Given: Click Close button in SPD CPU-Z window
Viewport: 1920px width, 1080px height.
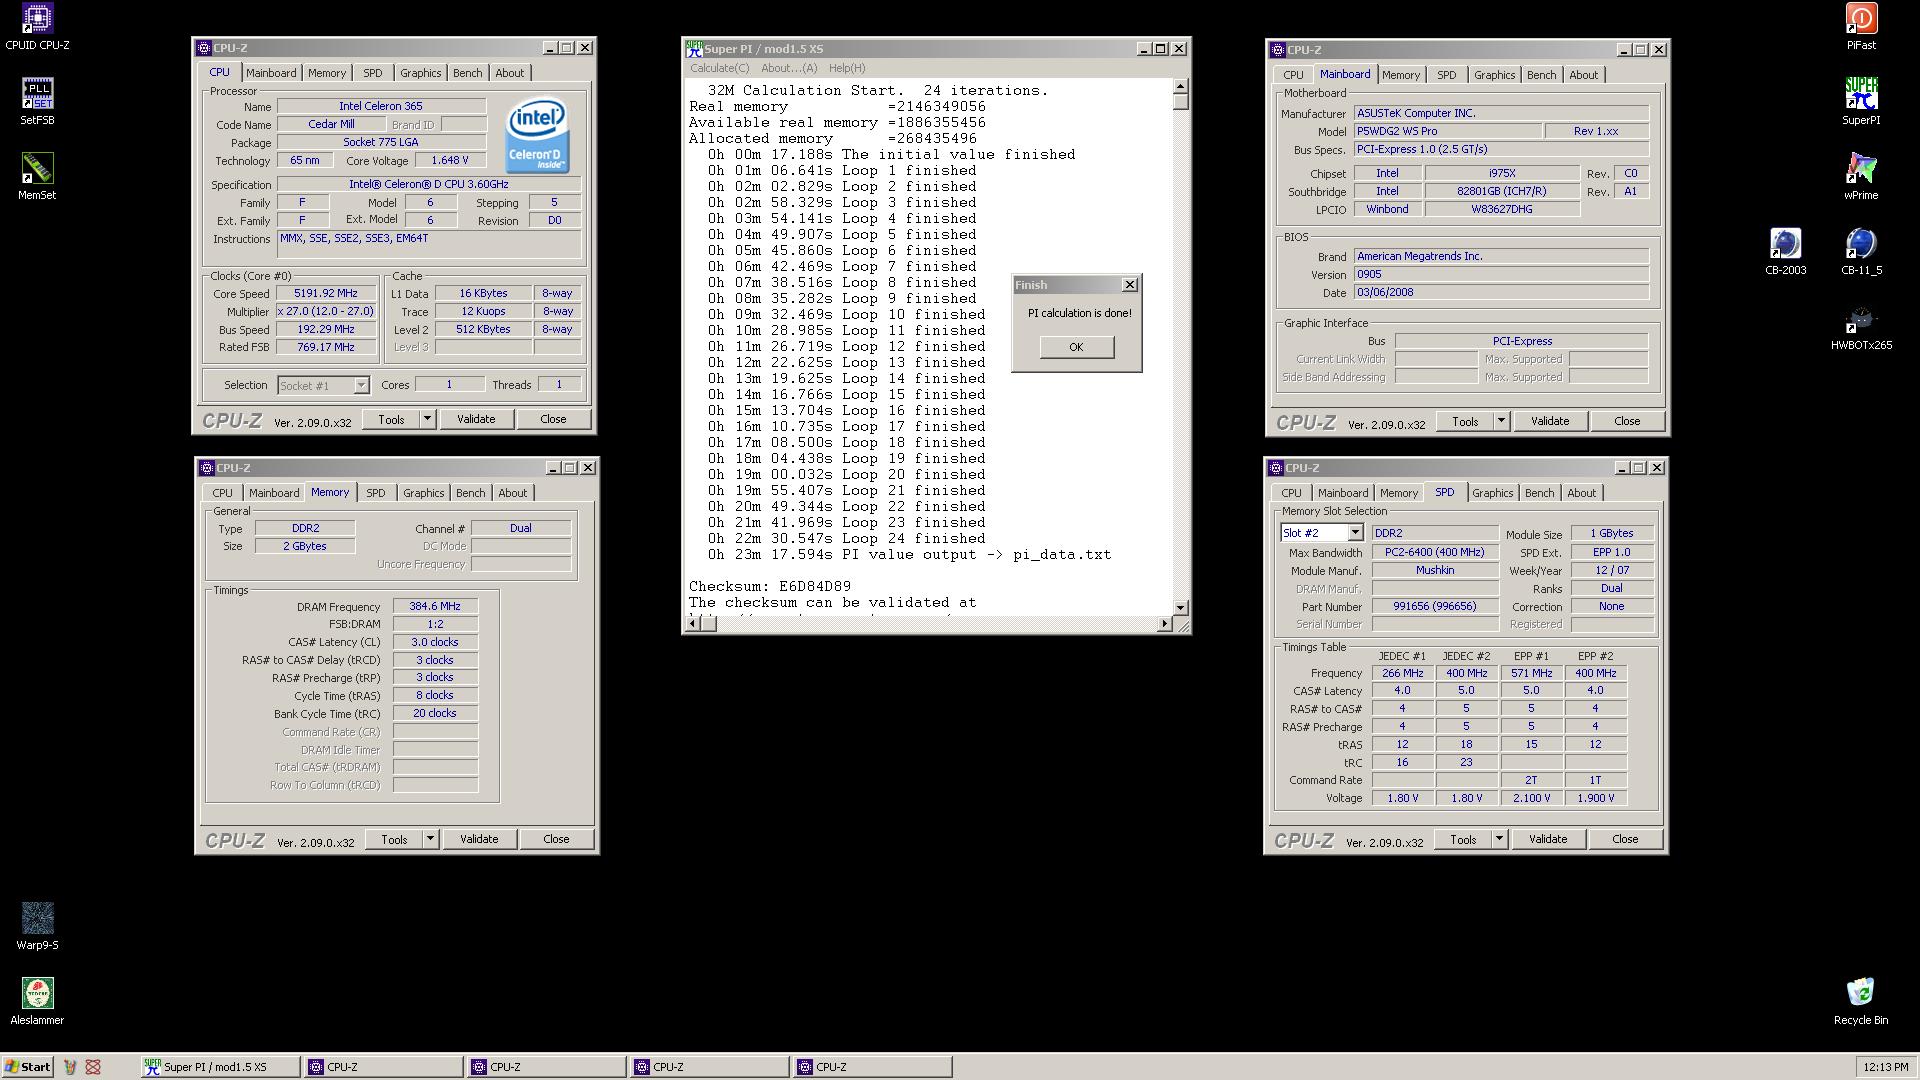Looking at the screenshot, I should (x=1625, y=839).
